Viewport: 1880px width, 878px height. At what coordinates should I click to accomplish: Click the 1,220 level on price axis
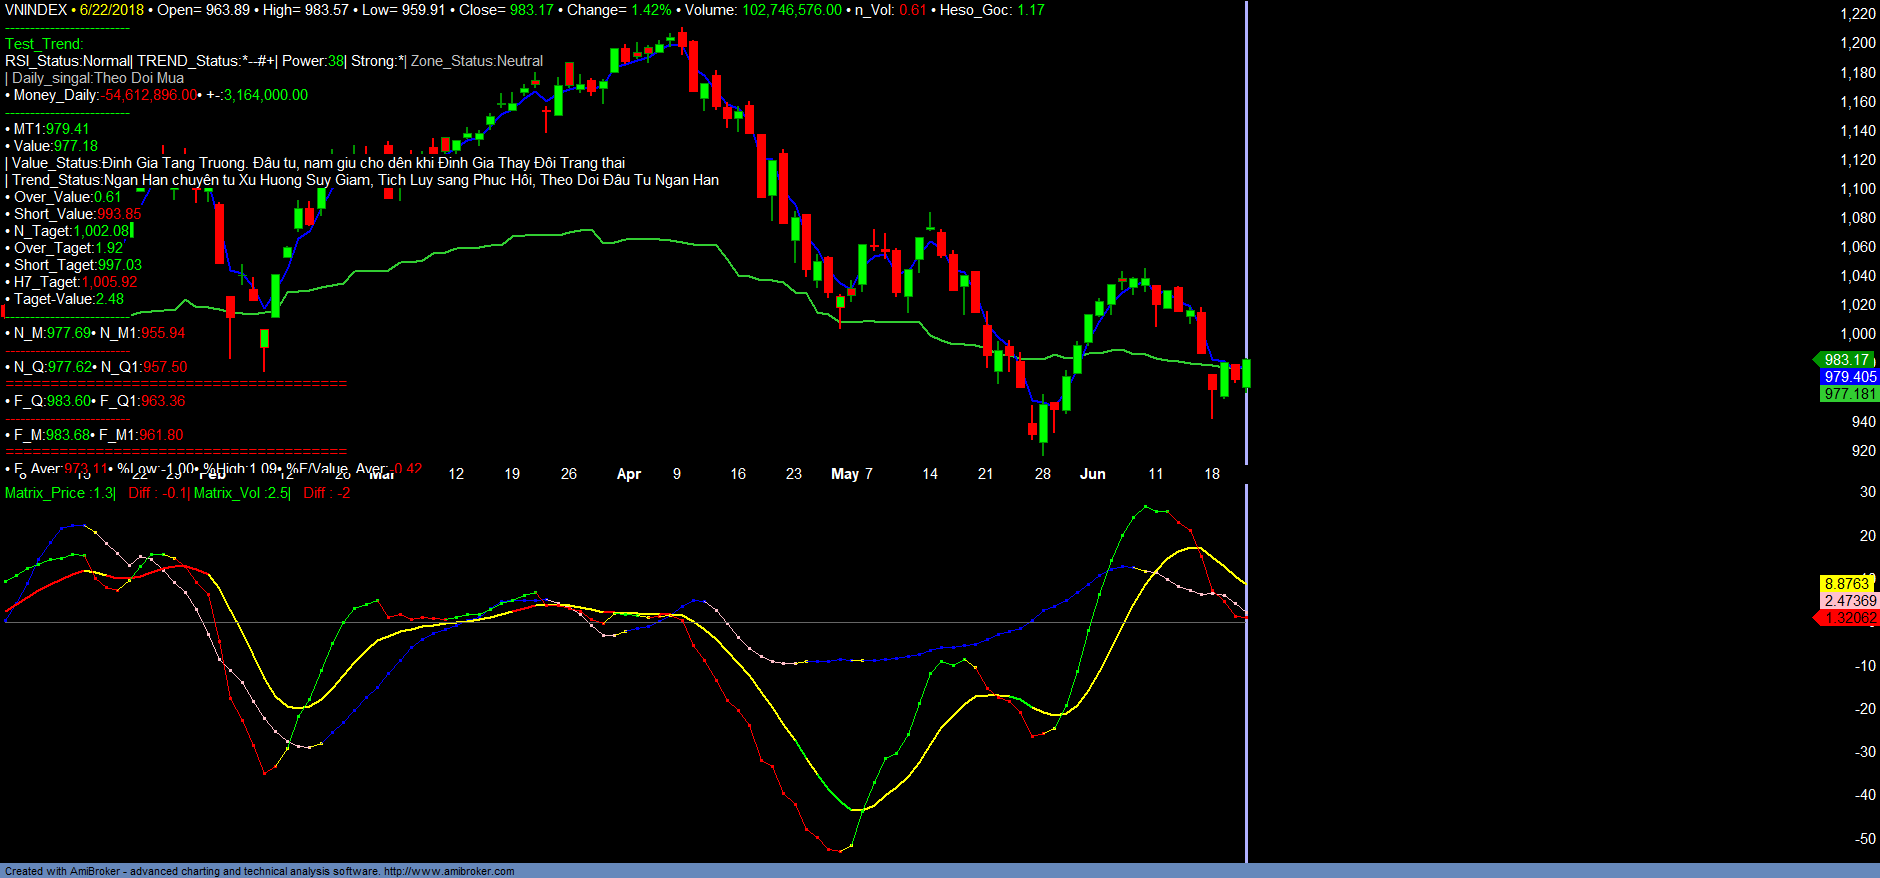pos(1857,14)
